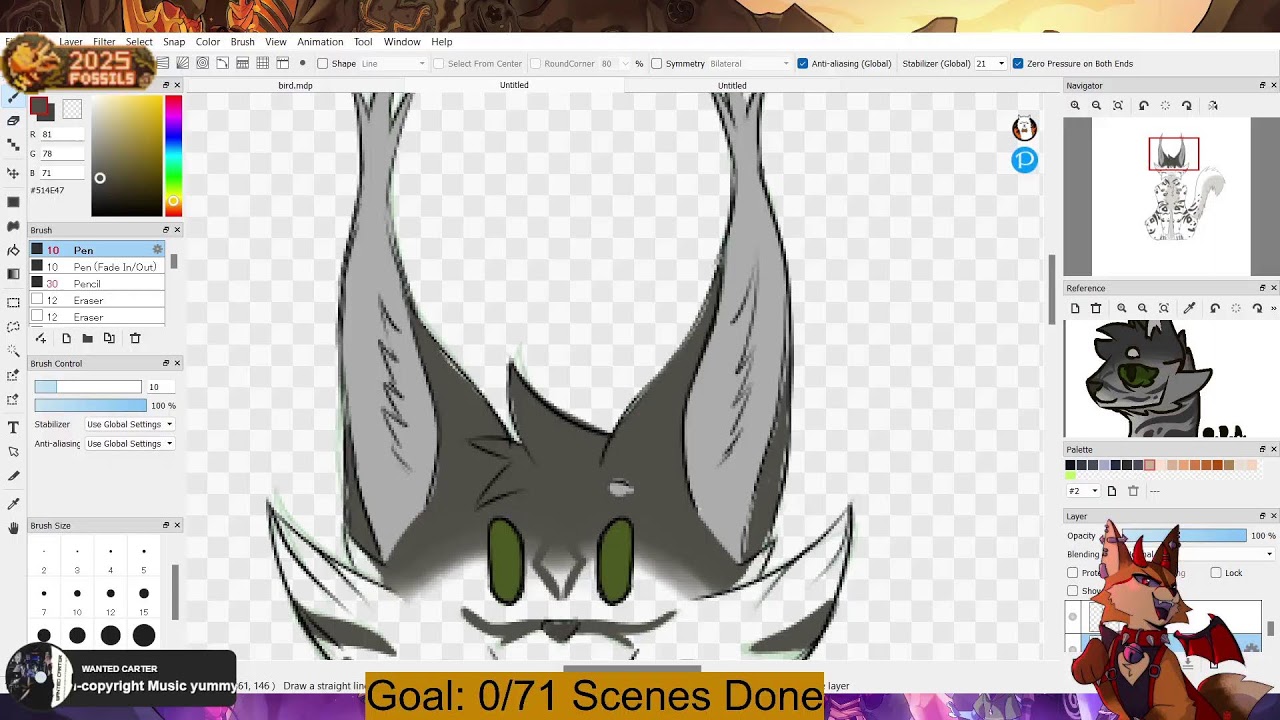This screenshot has width=1280, height=720.
Task: Delete the selected brush with trash icon
Action: click(135, 338)
